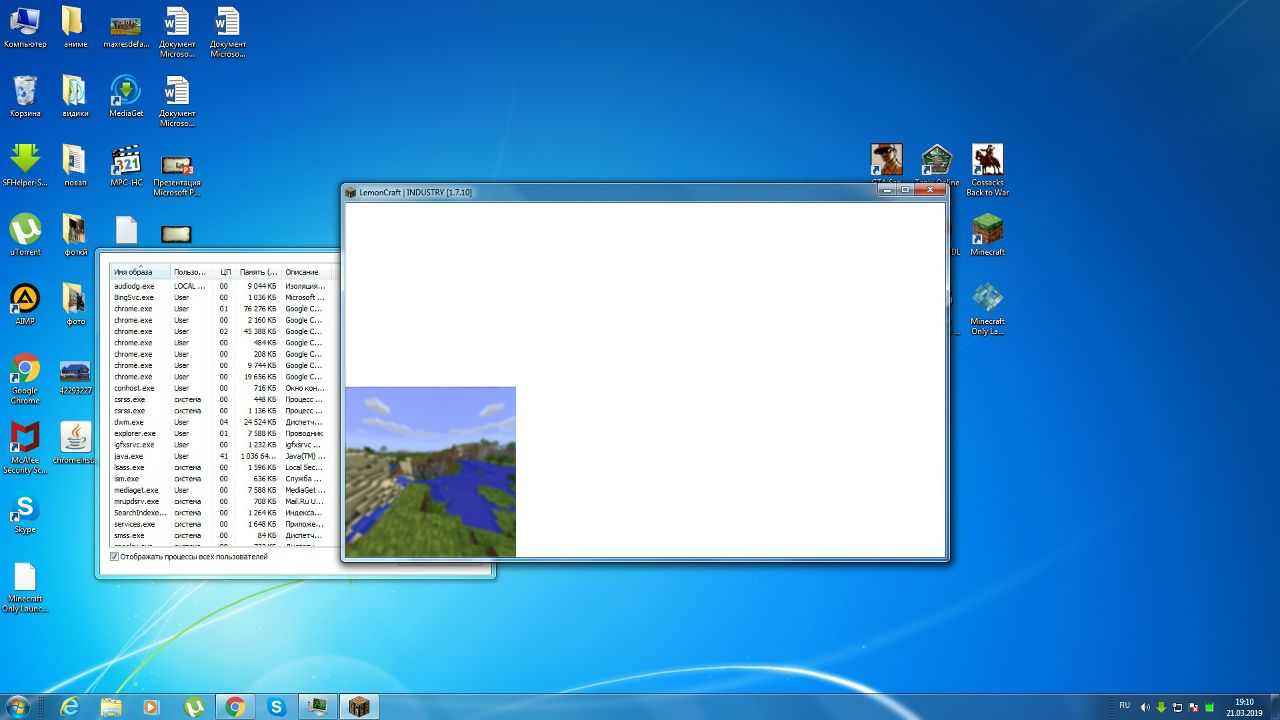The width and height of the screenshot is (1280, 720).
Task: Launch the AIMP player desktop icon
Action: coord(25,300)
